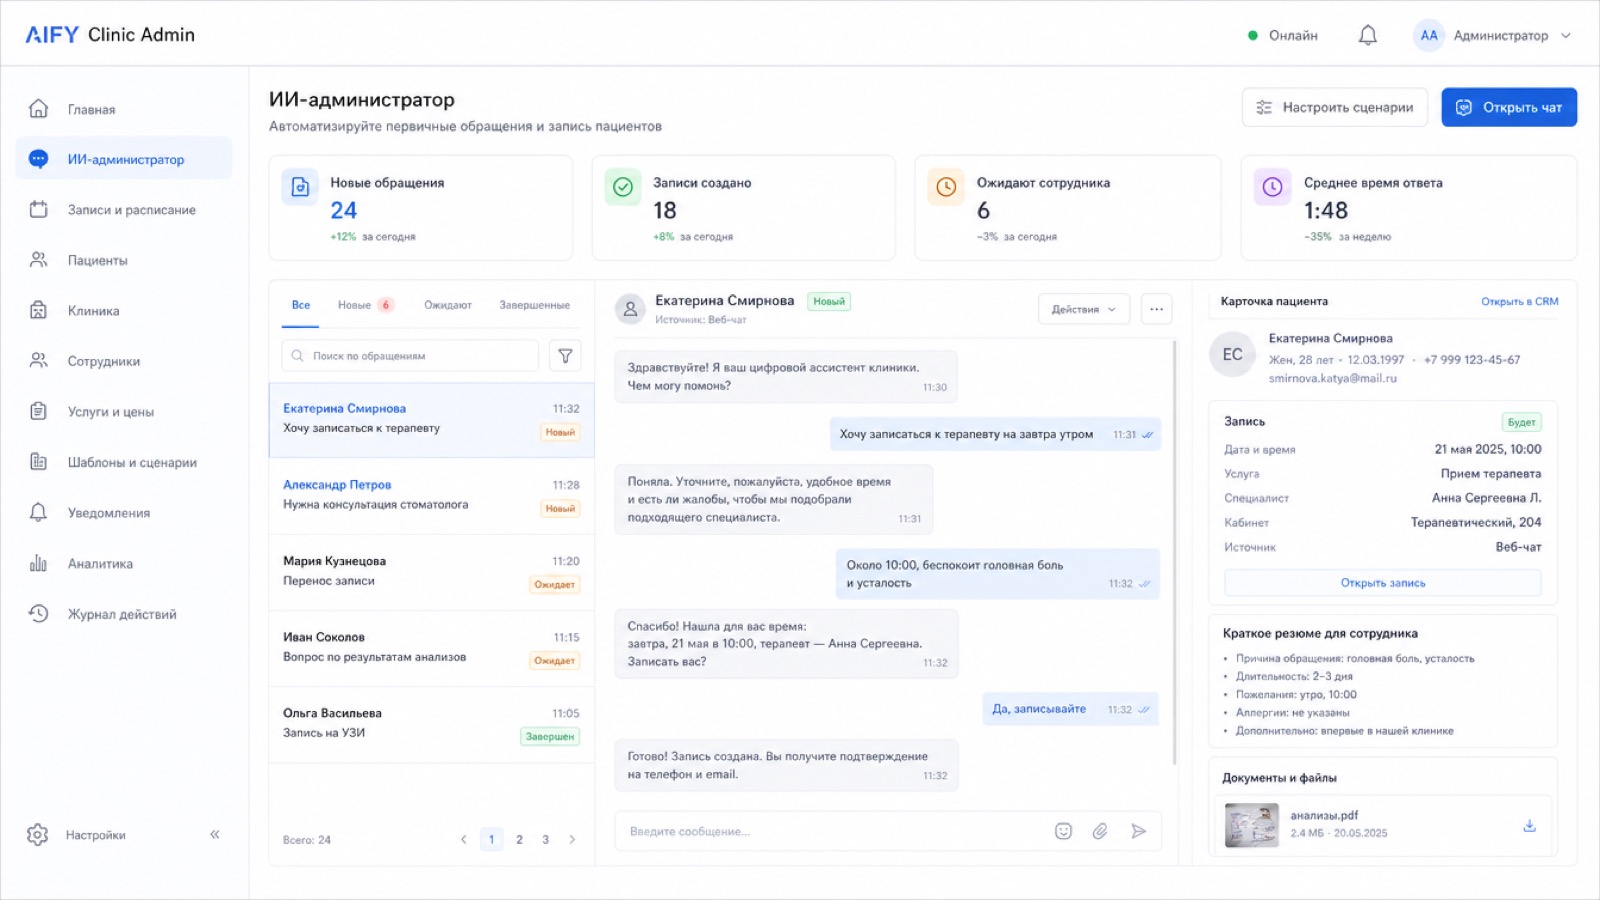Send message with the paper plane icon
This screenshot has width=1600, height=900.
point(1138,831)
